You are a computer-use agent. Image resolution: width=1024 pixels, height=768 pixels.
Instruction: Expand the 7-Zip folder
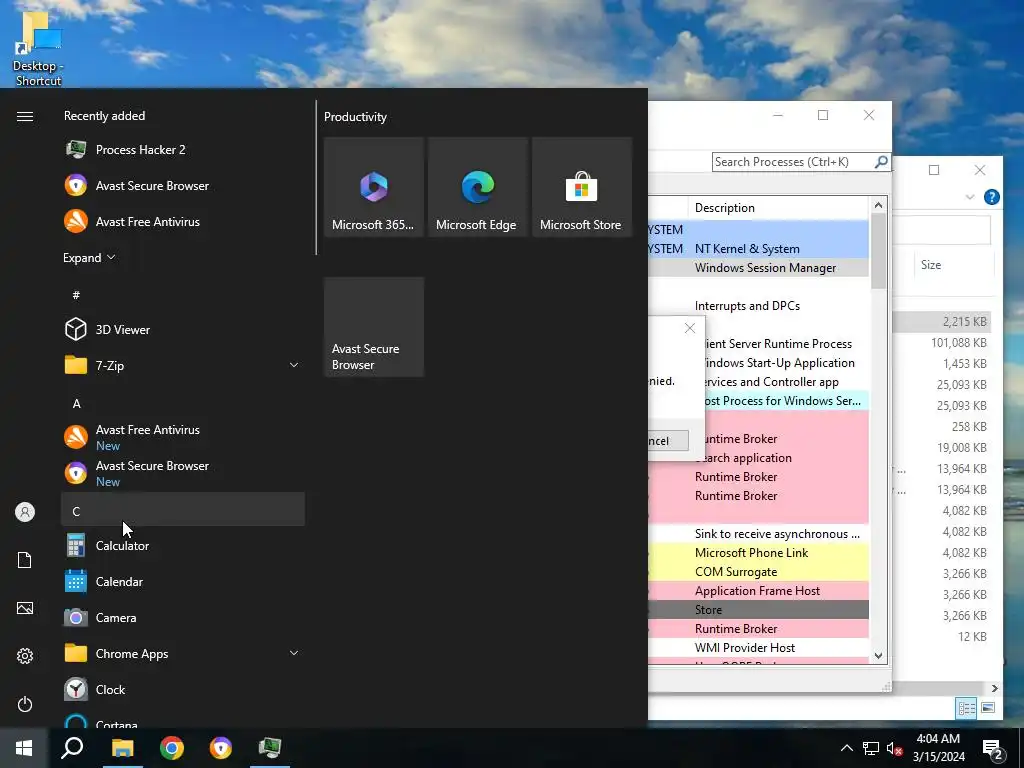point(183,365)
